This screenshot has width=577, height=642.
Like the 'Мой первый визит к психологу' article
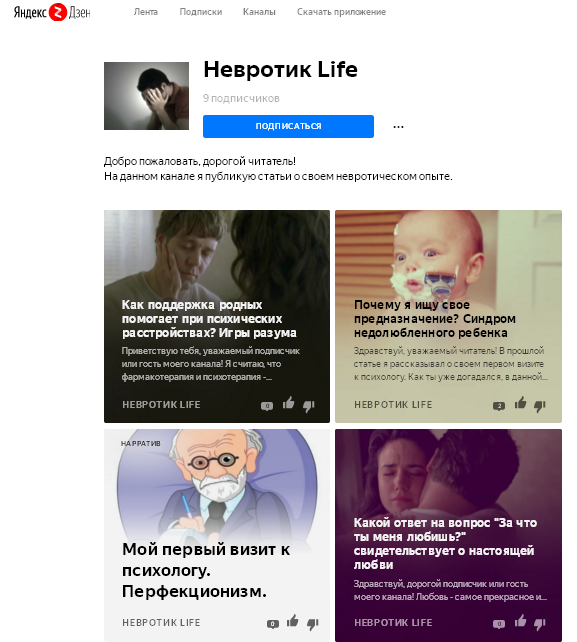coord(292,621)
